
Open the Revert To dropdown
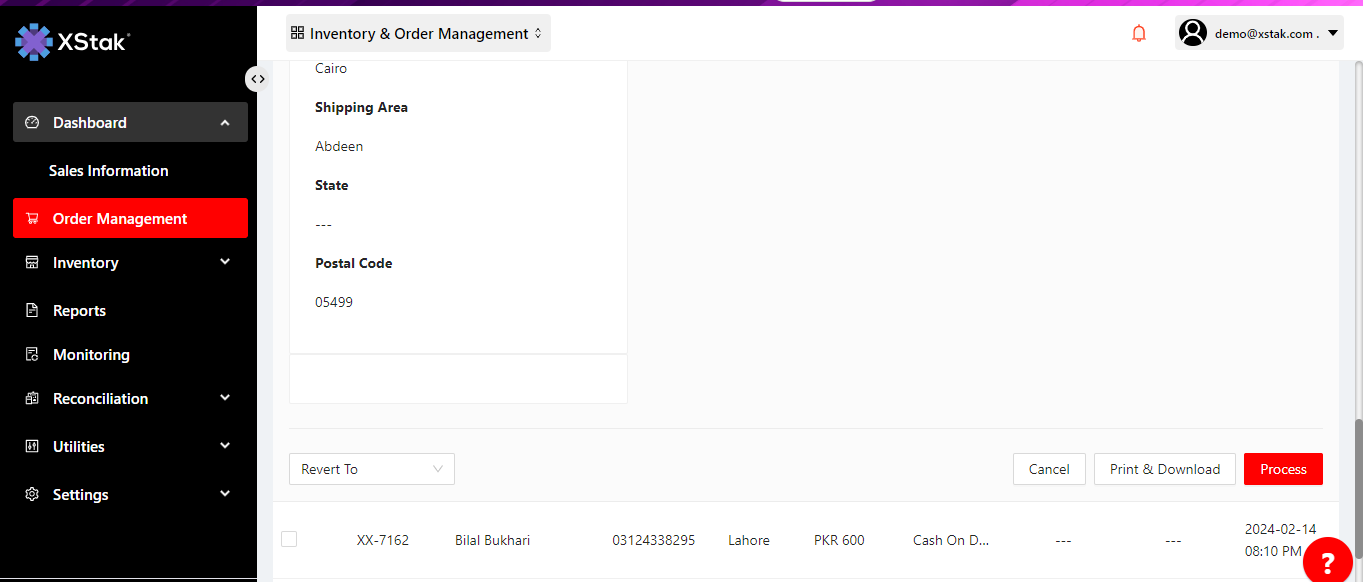tap(371, 469)
